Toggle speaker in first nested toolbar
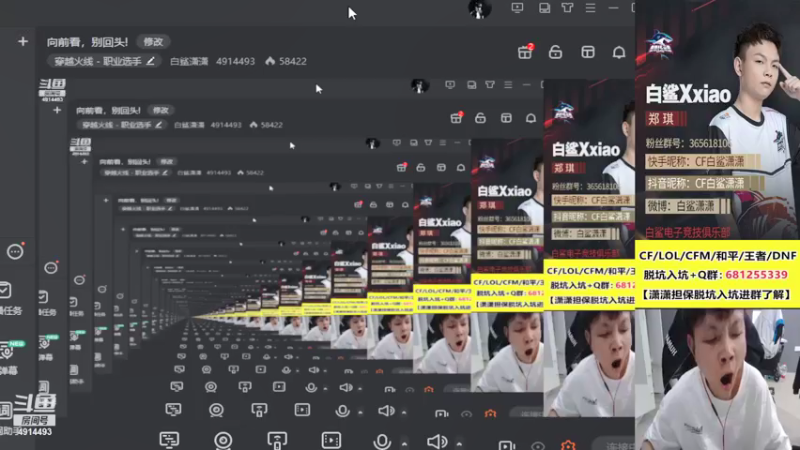800x450 pixels. [386, 411]
